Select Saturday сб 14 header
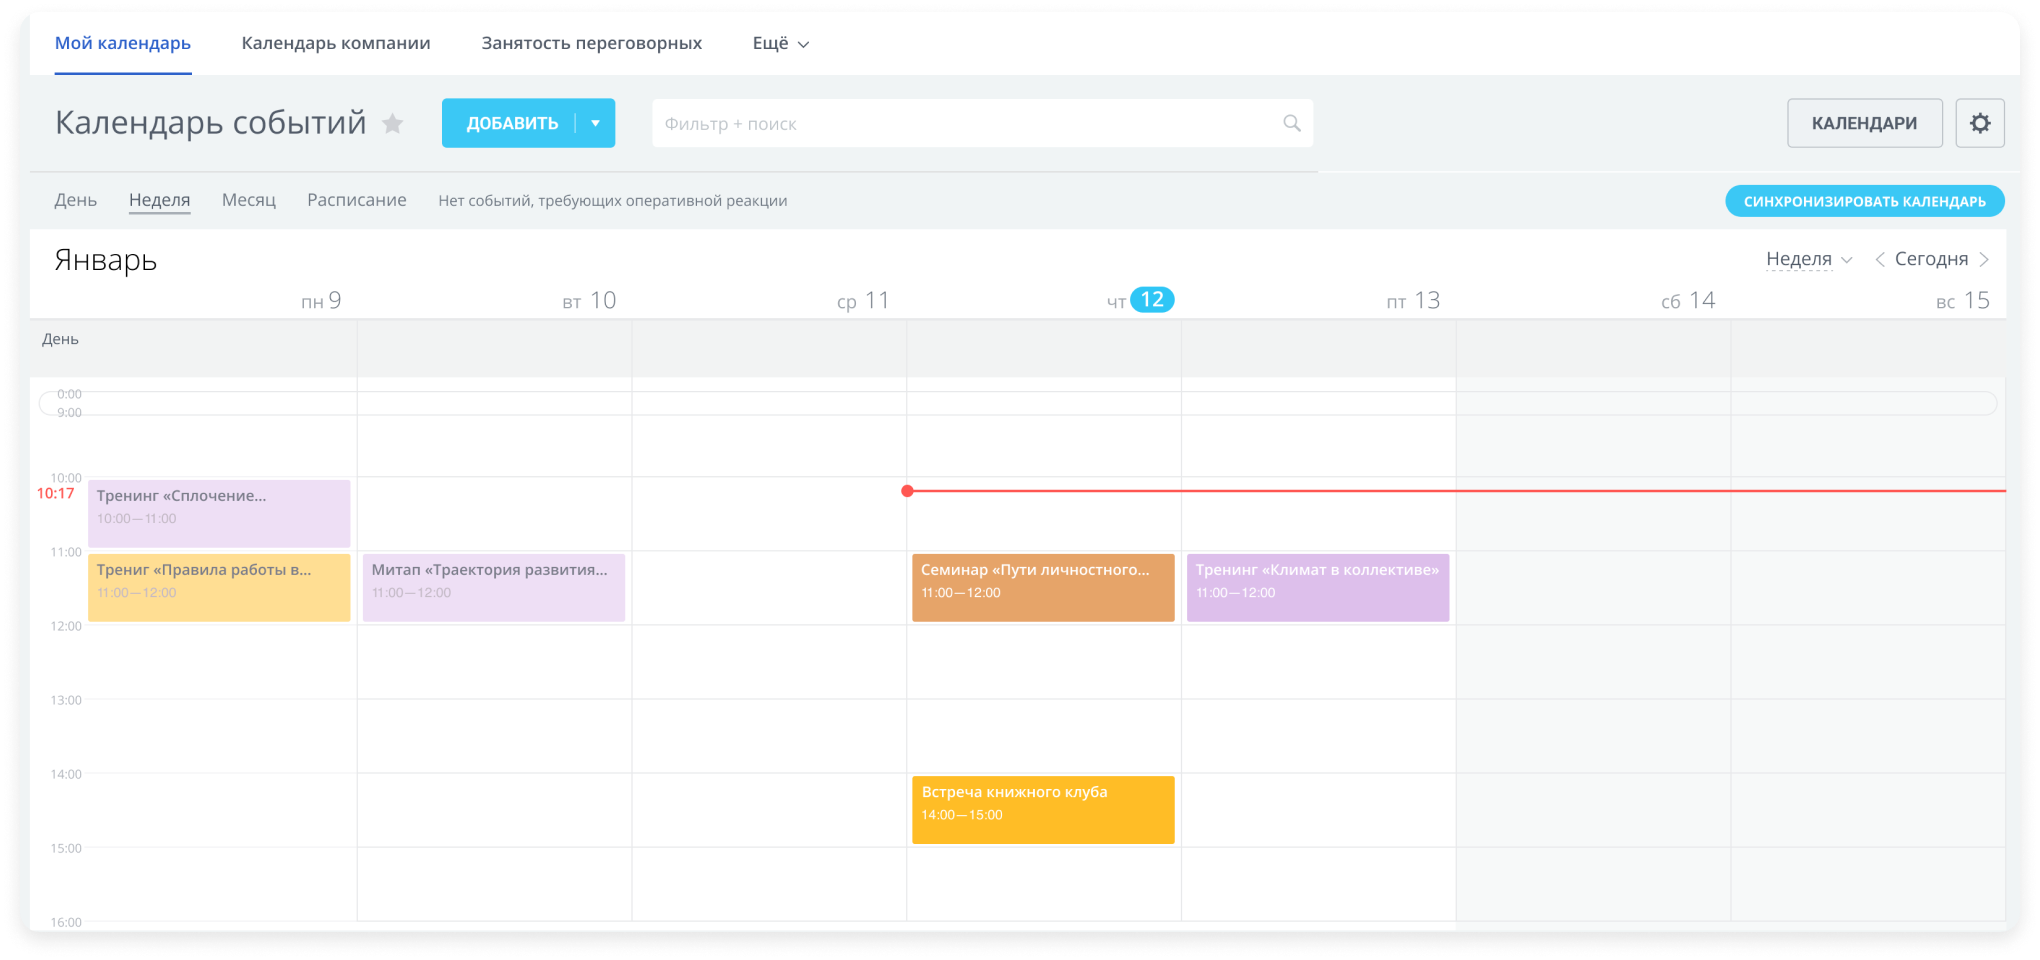The width and height of the screenshot is (2040, 960). point(1688,300)
